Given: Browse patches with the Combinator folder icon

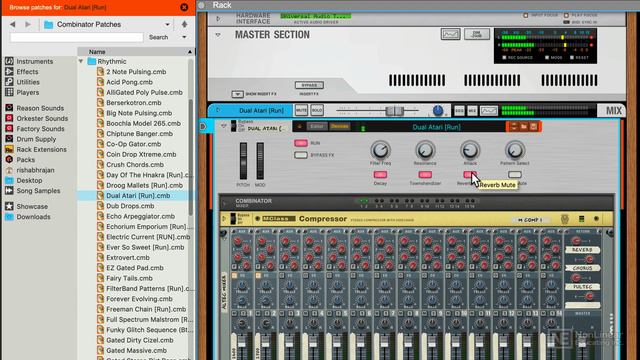Looking at the screenshot, I should coord(524,127).
